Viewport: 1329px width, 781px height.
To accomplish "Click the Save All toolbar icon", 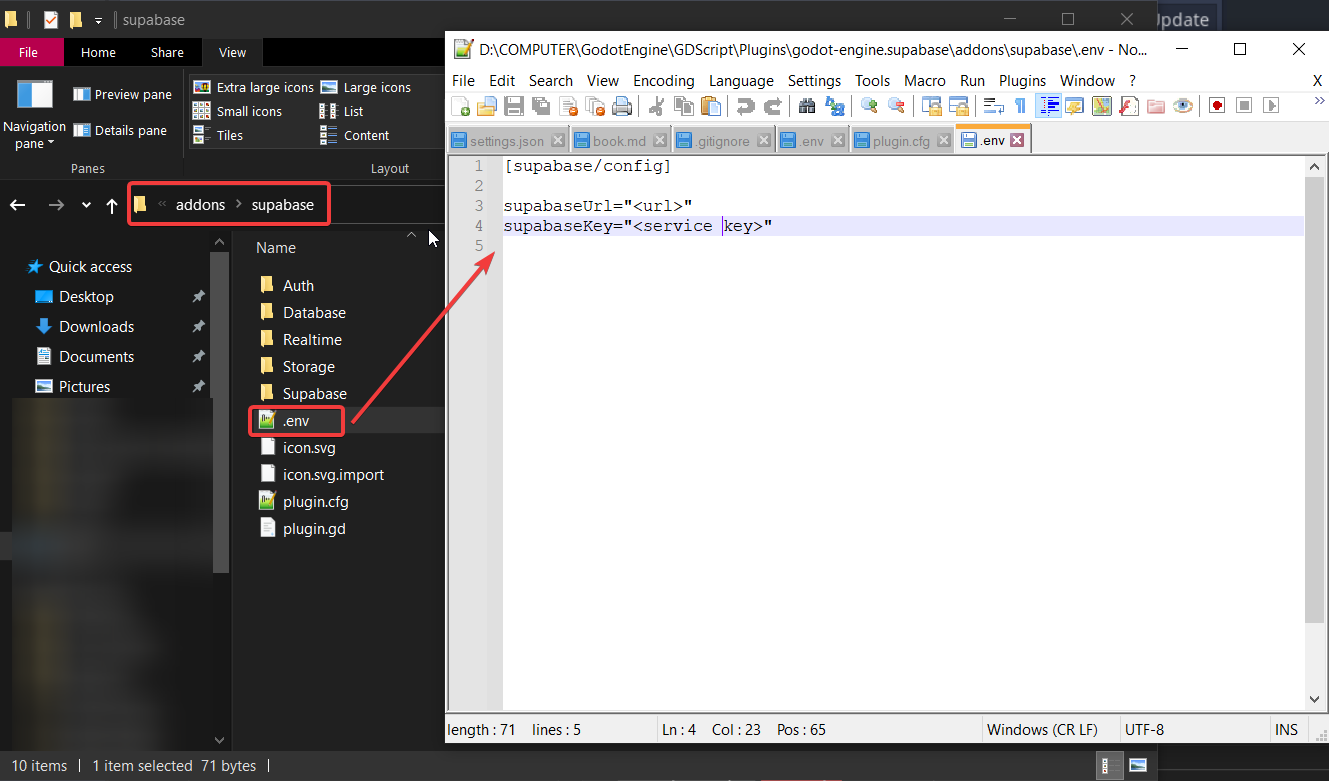I will [541, 105].
